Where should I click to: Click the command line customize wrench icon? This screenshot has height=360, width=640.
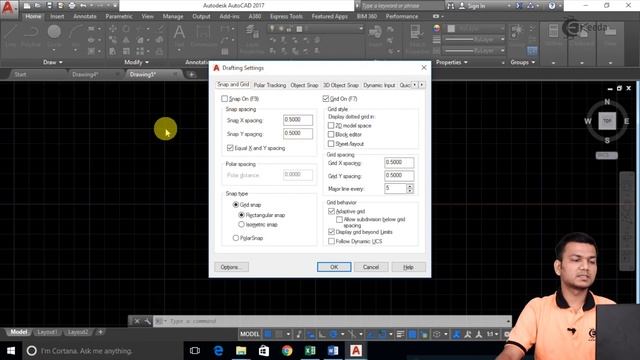pyautogui.click(x=147, y=321)
